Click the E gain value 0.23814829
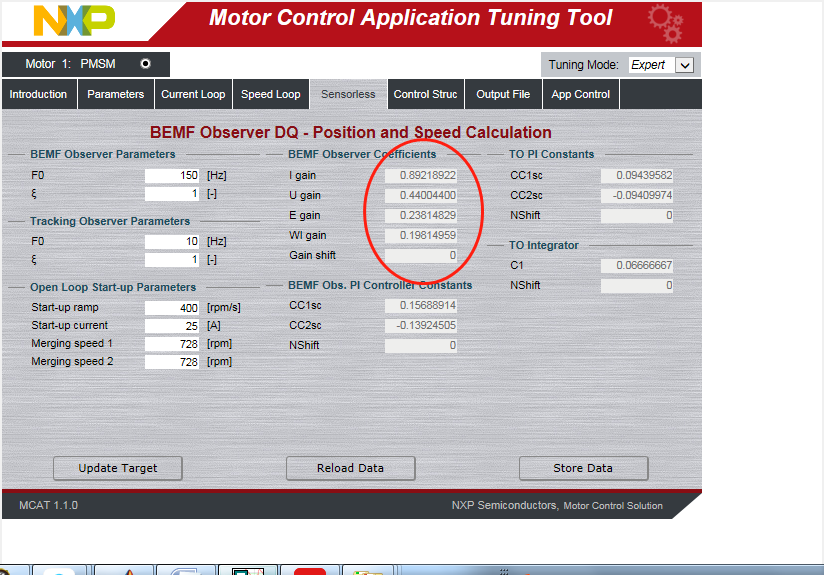Screen dimensions: 824x575 [421, 215]
